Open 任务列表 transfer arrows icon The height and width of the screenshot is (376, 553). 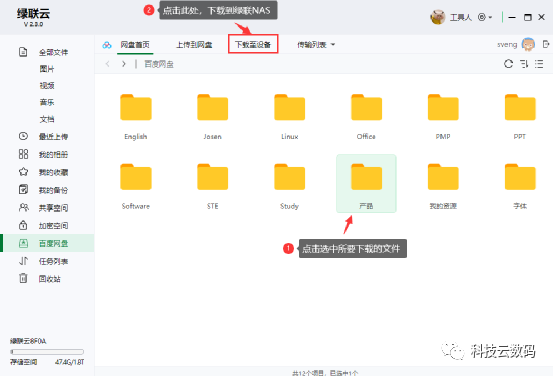click(x=23, y=261)
